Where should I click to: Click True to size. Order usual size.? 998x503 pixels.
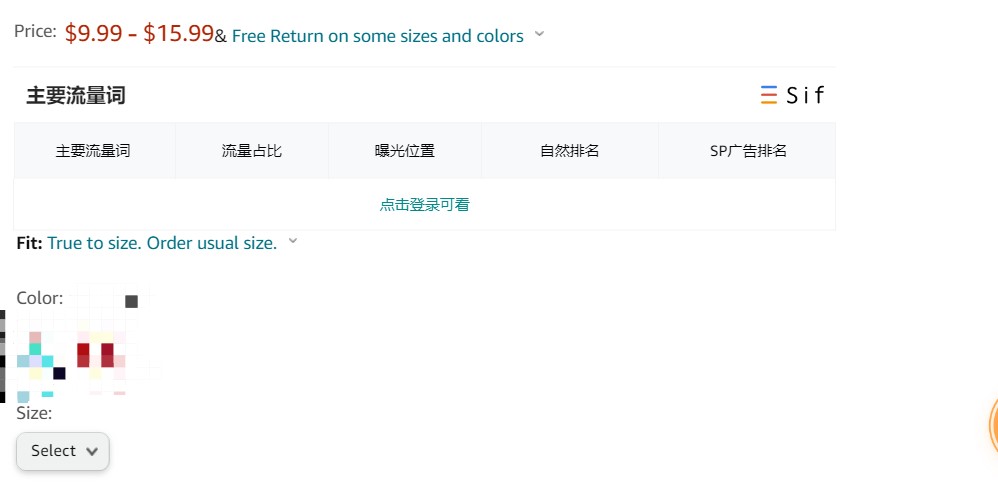(x=162, y=243)
